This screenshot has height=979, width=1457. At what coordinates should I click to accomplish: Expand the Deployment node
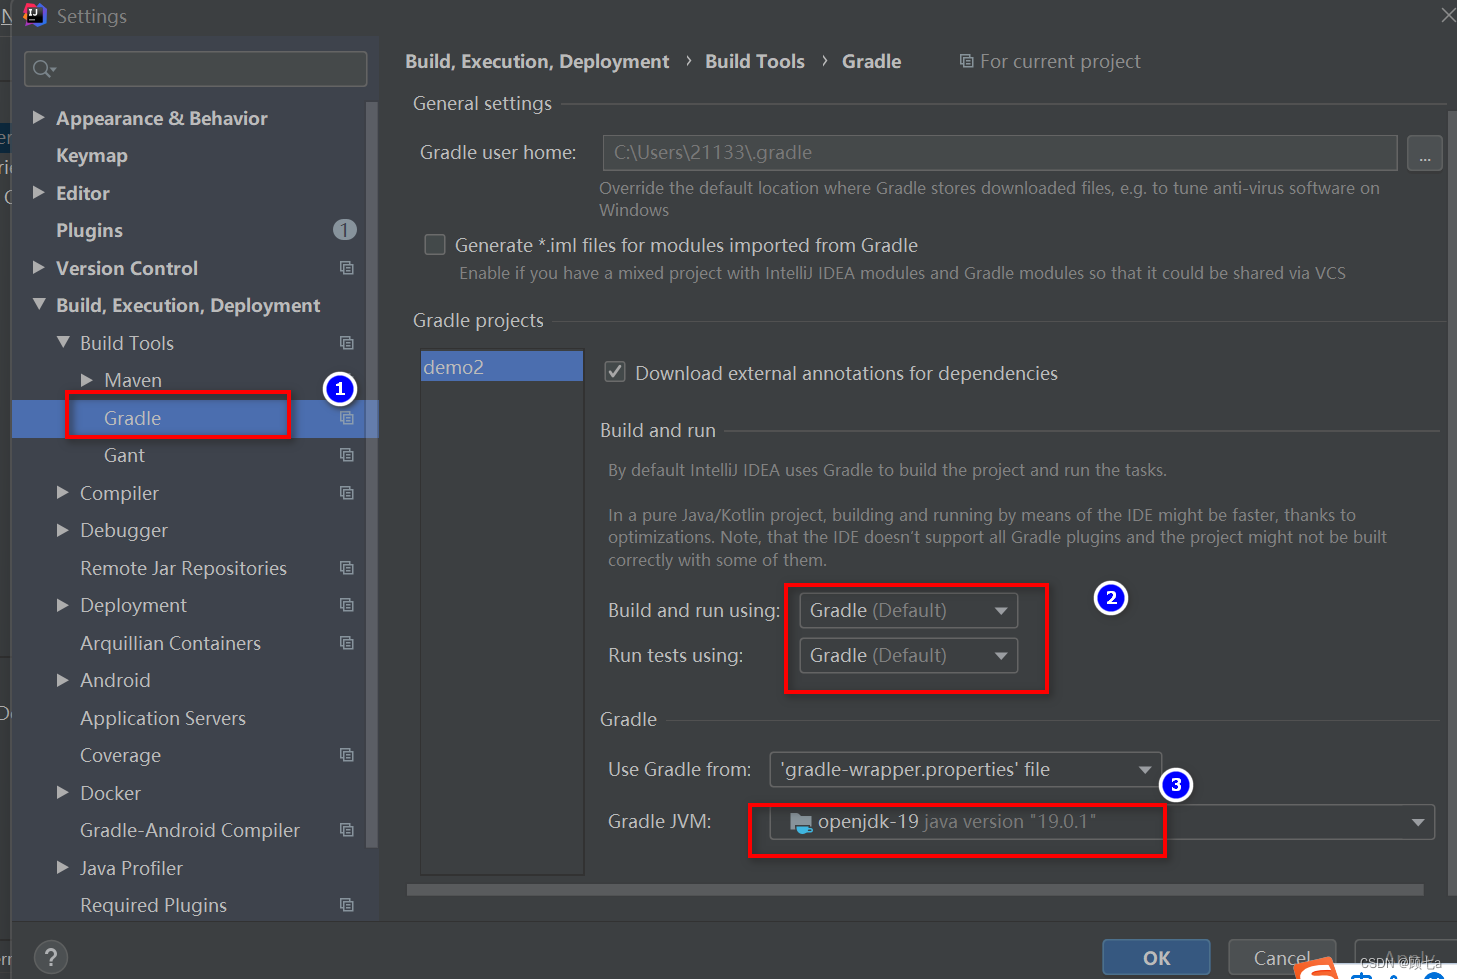tap(63, 605)
